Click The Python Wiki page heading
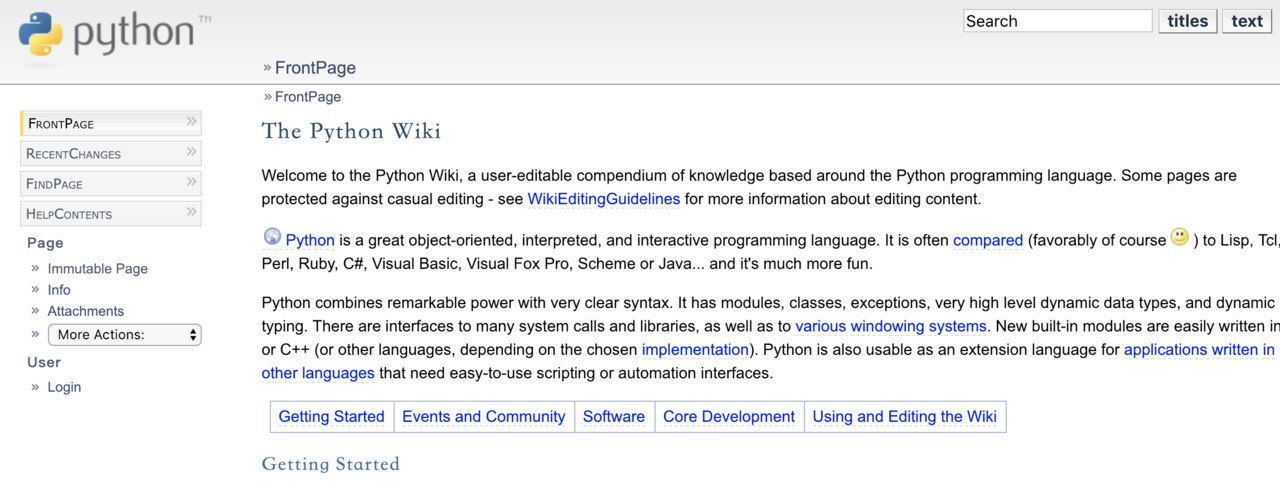This screenshot has width=1280, height=481. (x=351, y=132)
